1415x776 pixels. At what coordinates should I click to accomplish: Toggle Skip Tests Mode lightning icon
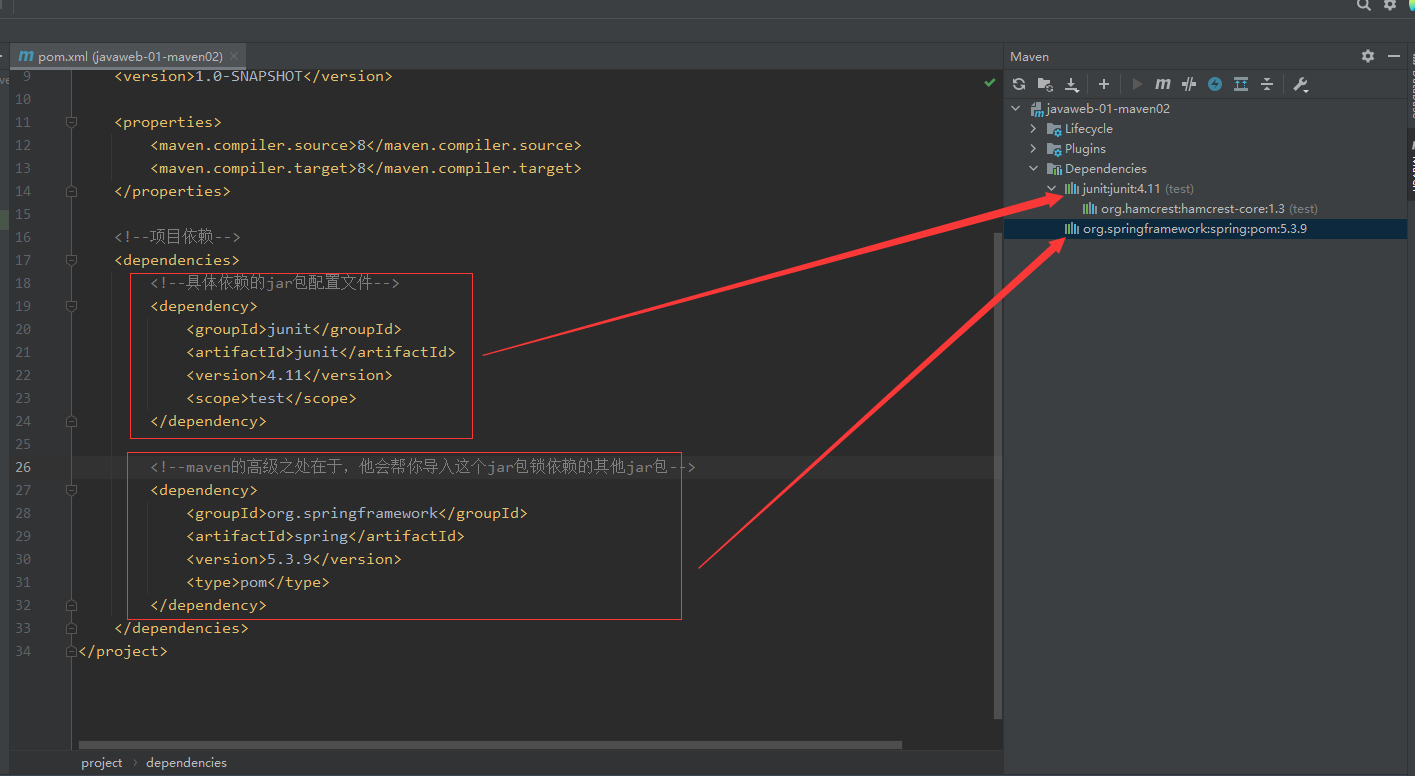point(1215,84)
